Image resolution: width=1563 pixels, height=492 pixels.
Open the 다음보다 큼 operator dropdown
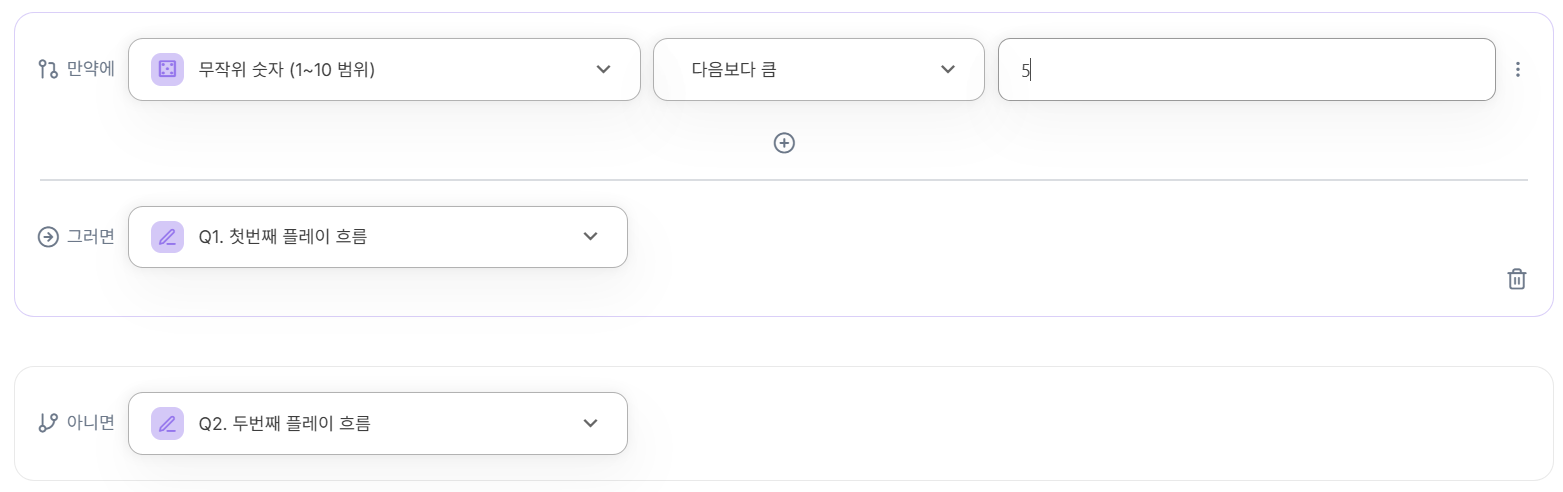[818, 69]
